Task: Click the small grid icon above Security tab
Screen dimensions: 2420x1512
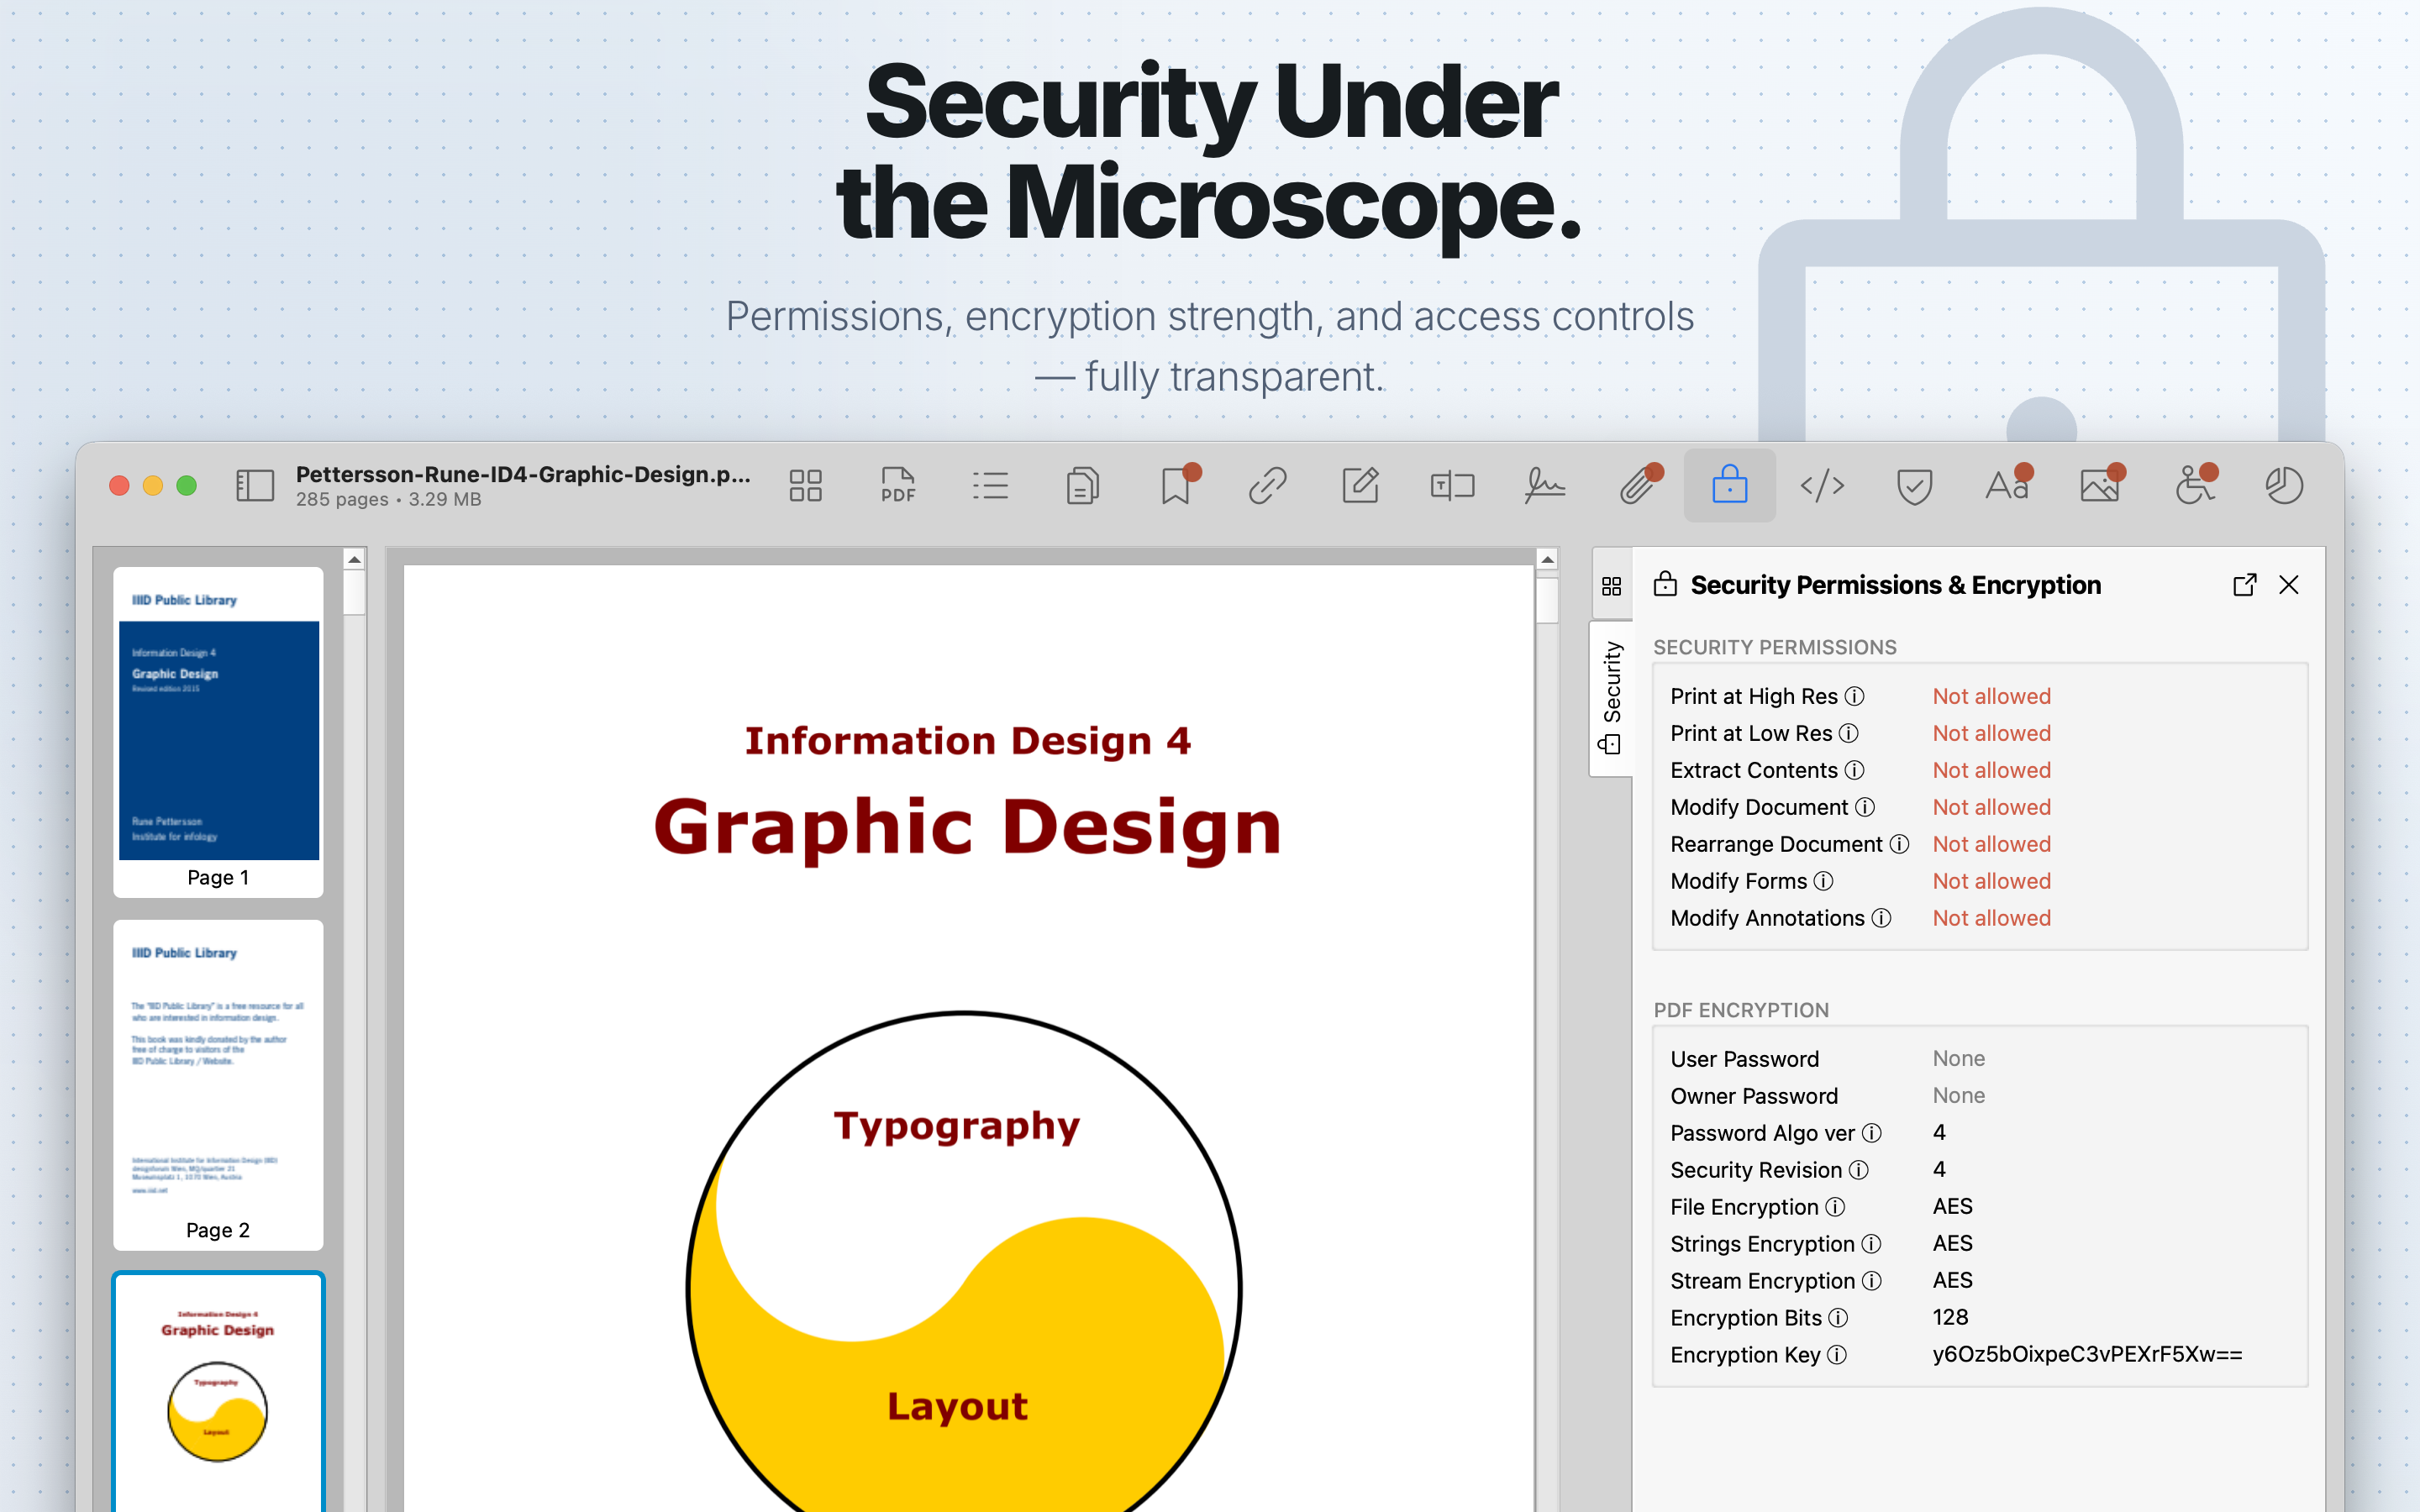Action: pyautogui.click(x=1611, y=586)
